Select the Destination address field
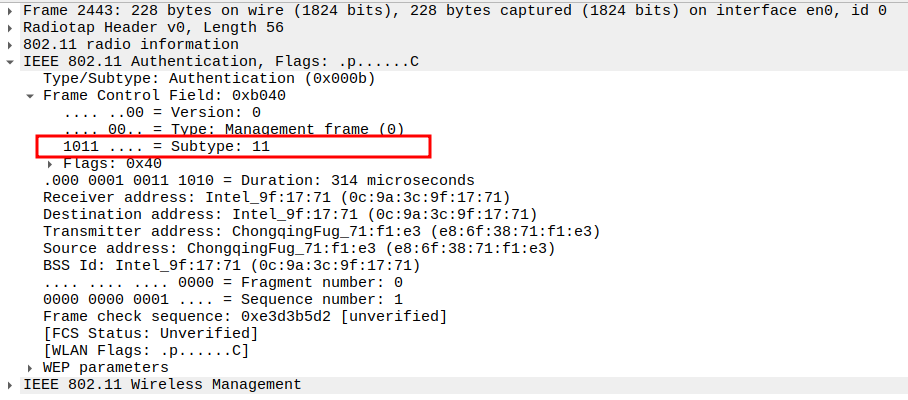The image size is (908, 400). [289, 215]
